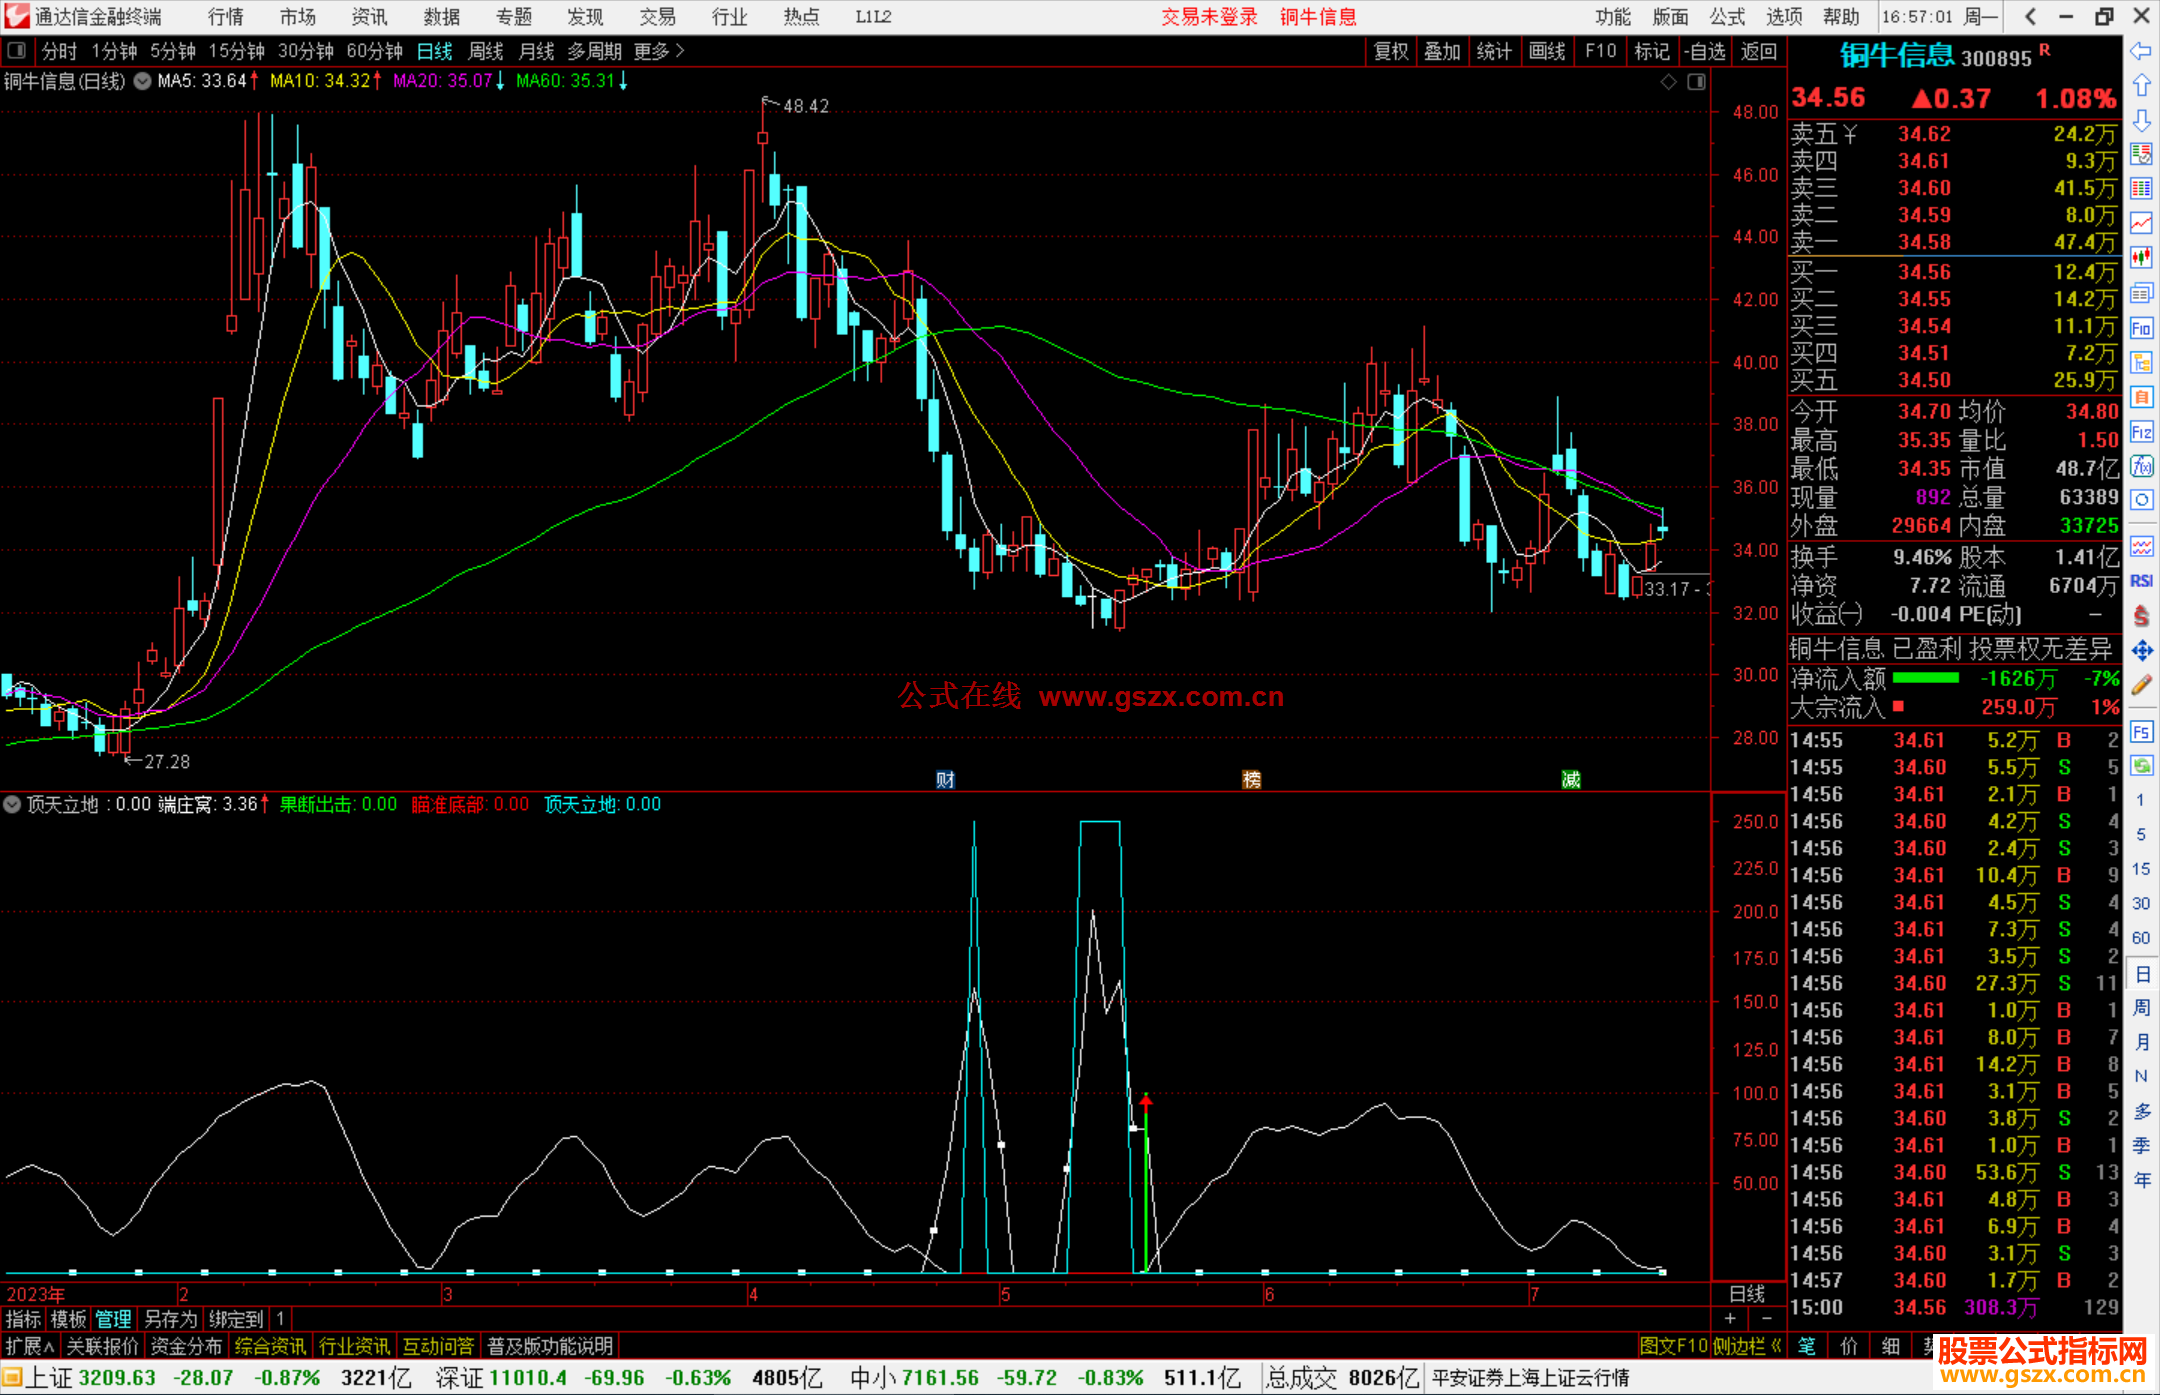Expand the 扩展 panel at bottom left

click(30, 1346)
